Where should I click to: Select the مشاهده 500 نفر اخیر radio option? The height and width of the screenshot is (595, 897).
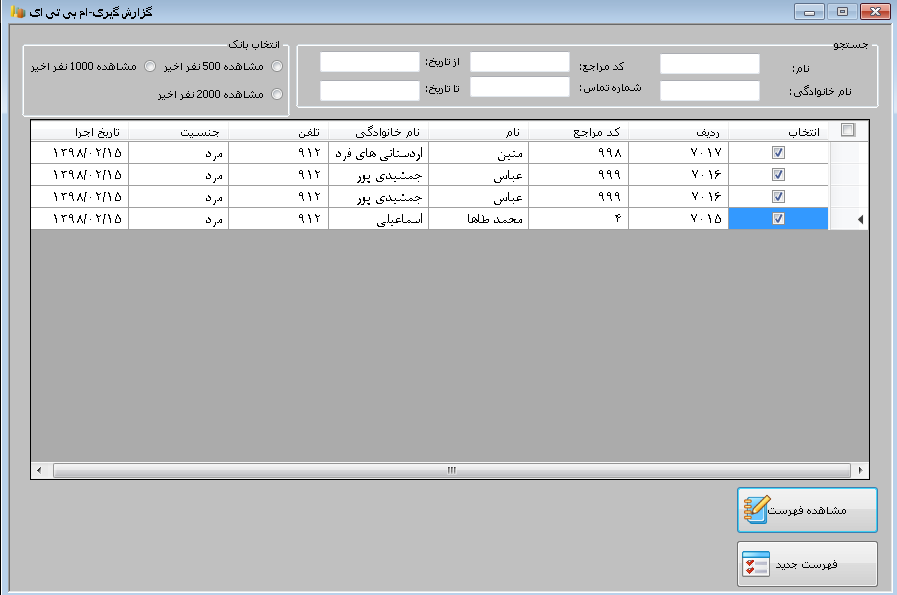277,67
